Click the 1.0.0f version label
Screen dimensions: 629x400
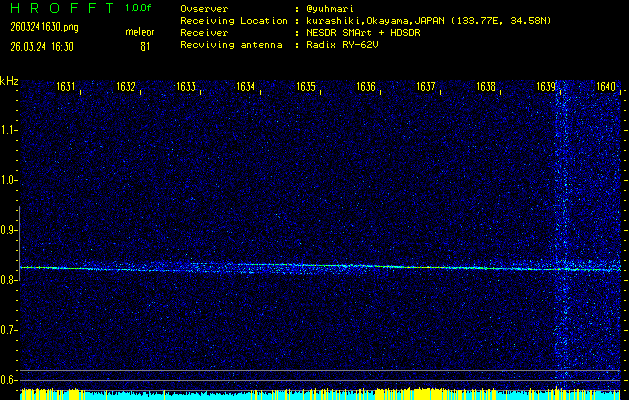point(140,9)
